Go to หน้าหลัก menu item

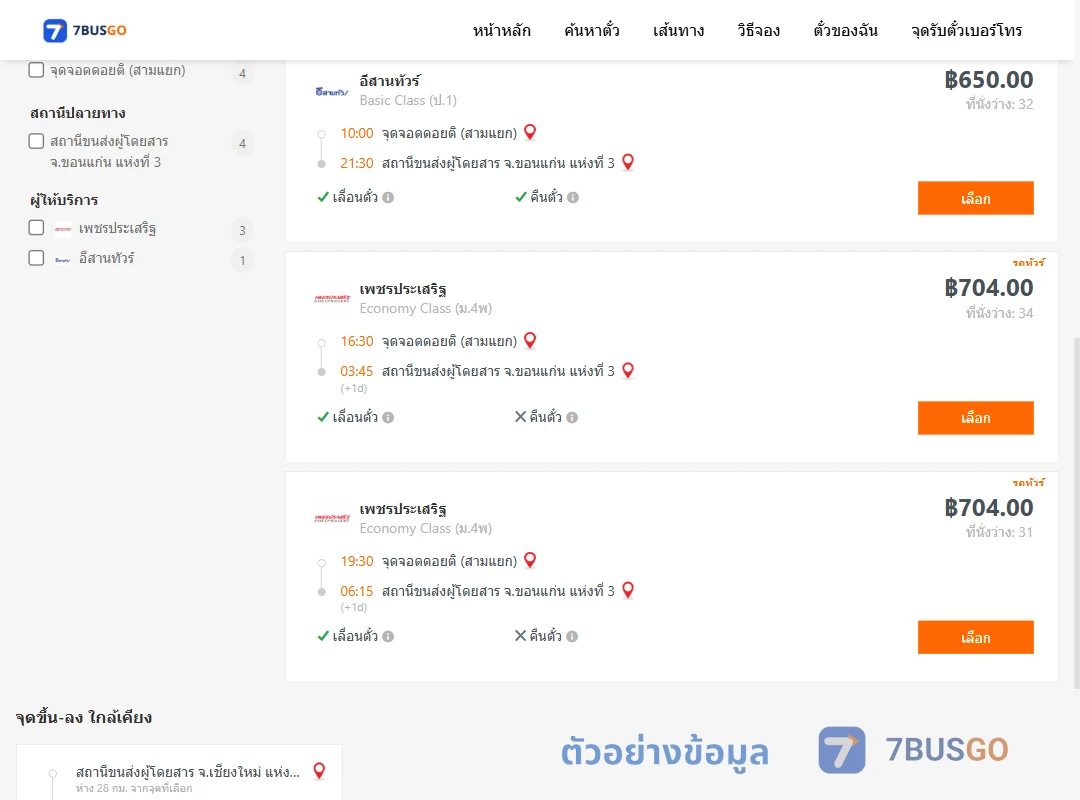point(501,30)
